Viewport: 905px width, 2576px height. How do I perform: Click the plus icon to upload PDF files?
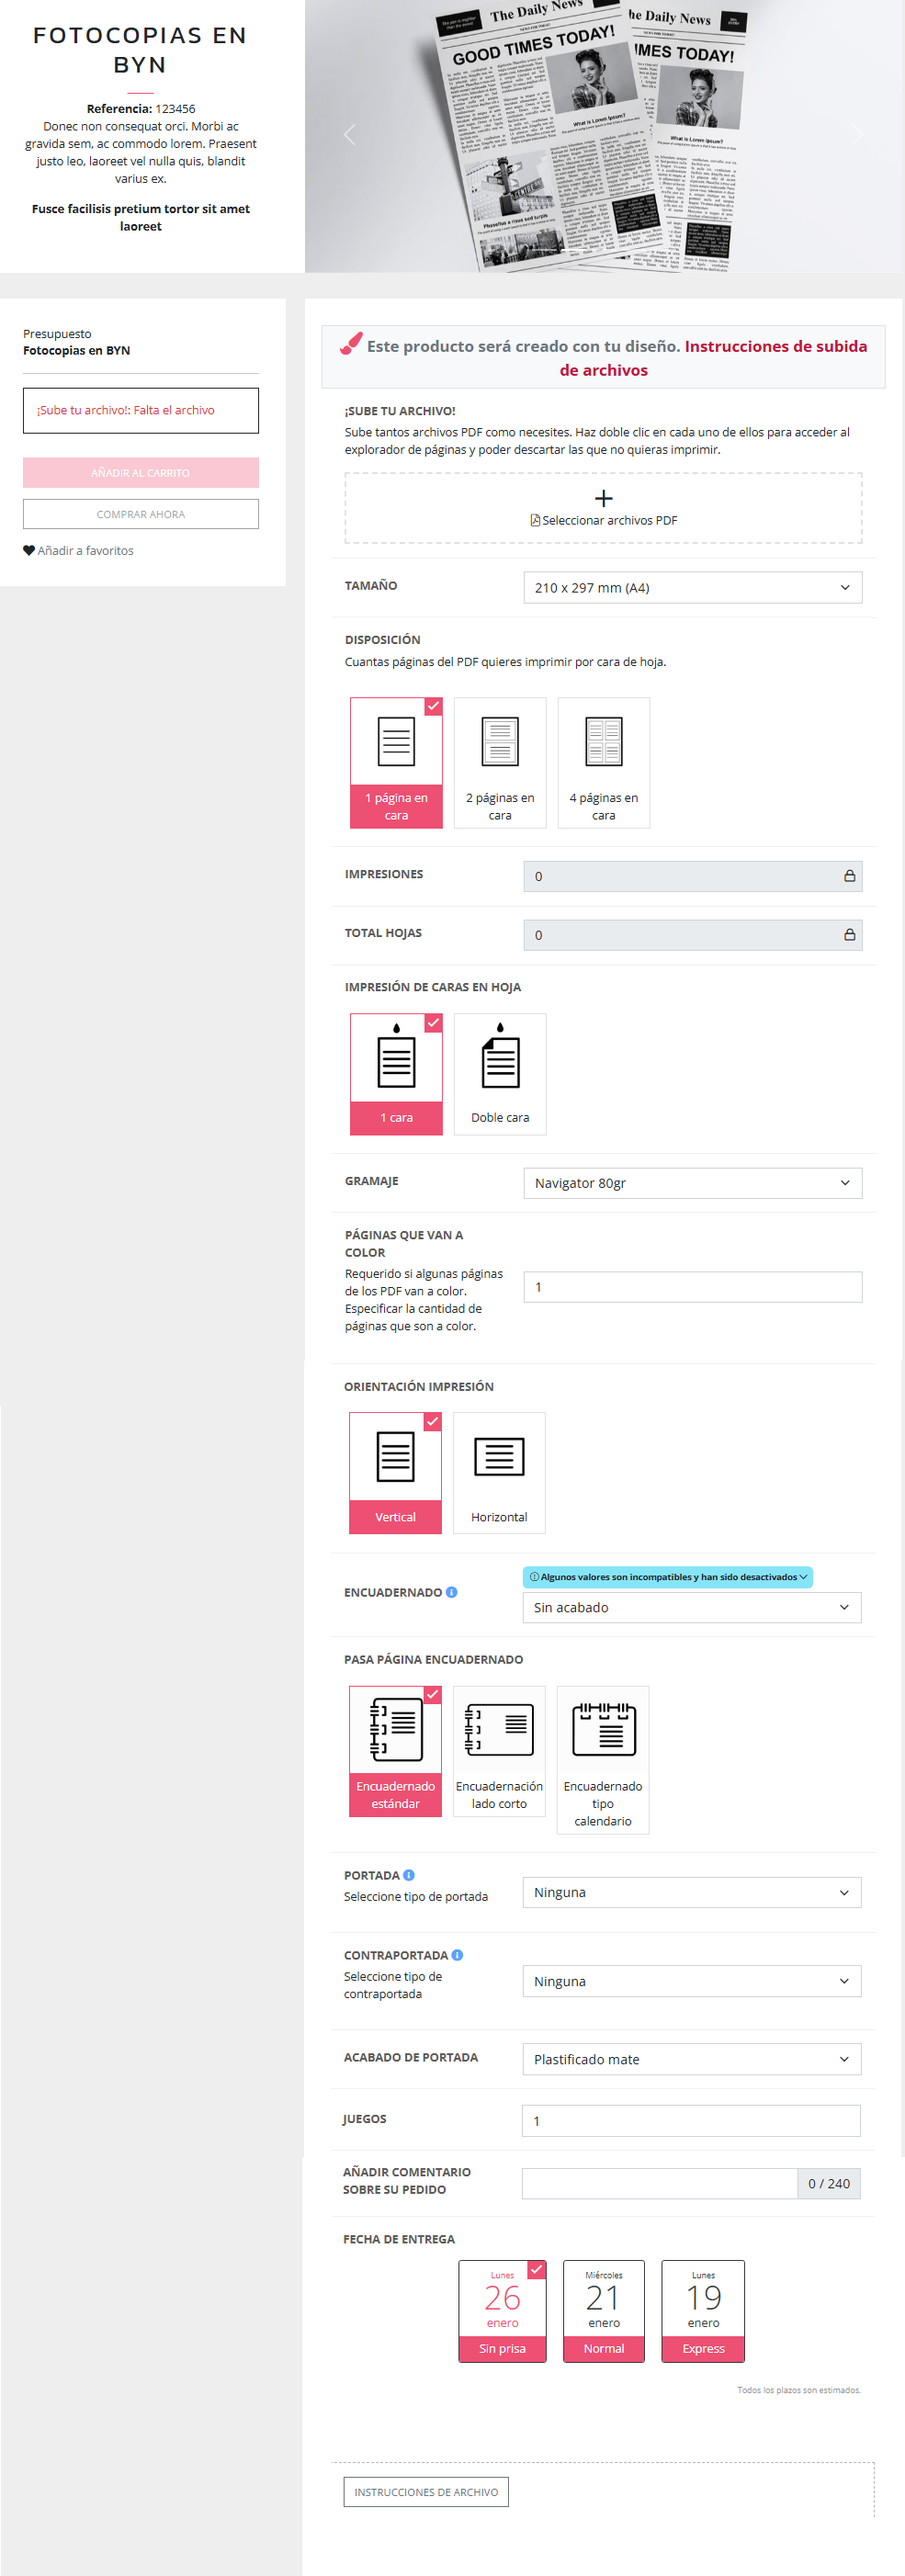click(603, 498)
